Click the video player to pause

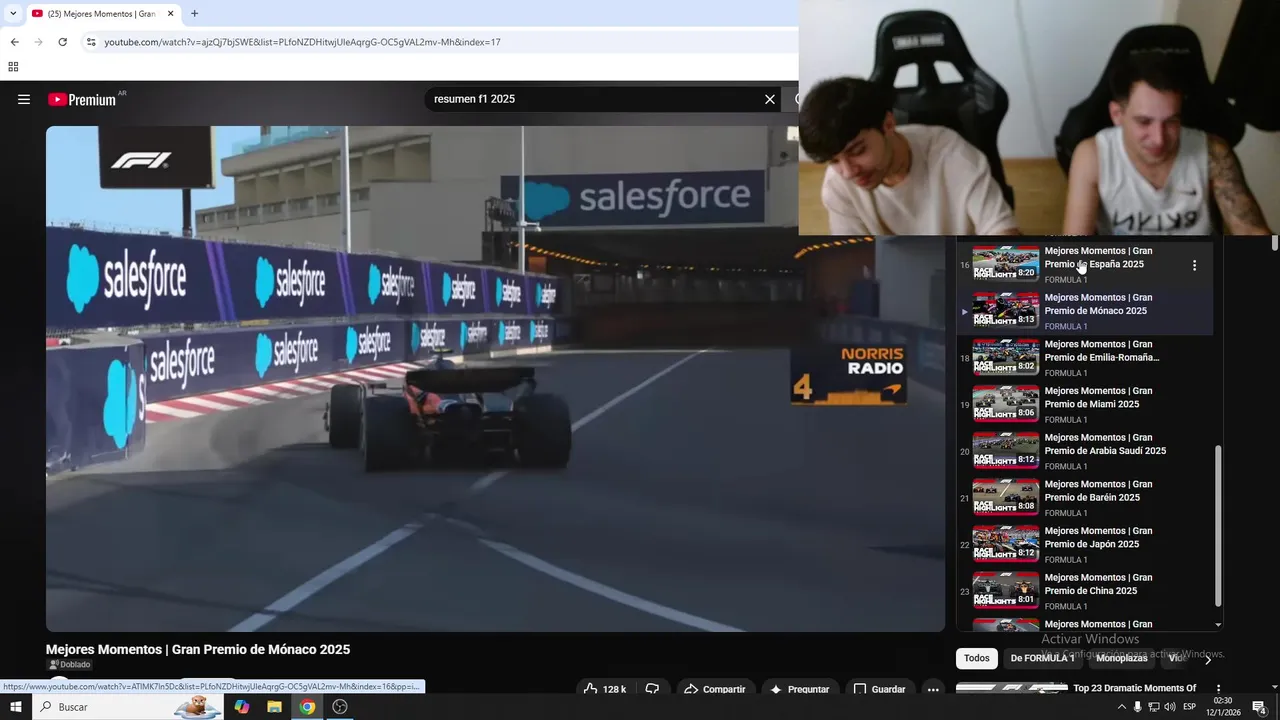coord(495,379)
